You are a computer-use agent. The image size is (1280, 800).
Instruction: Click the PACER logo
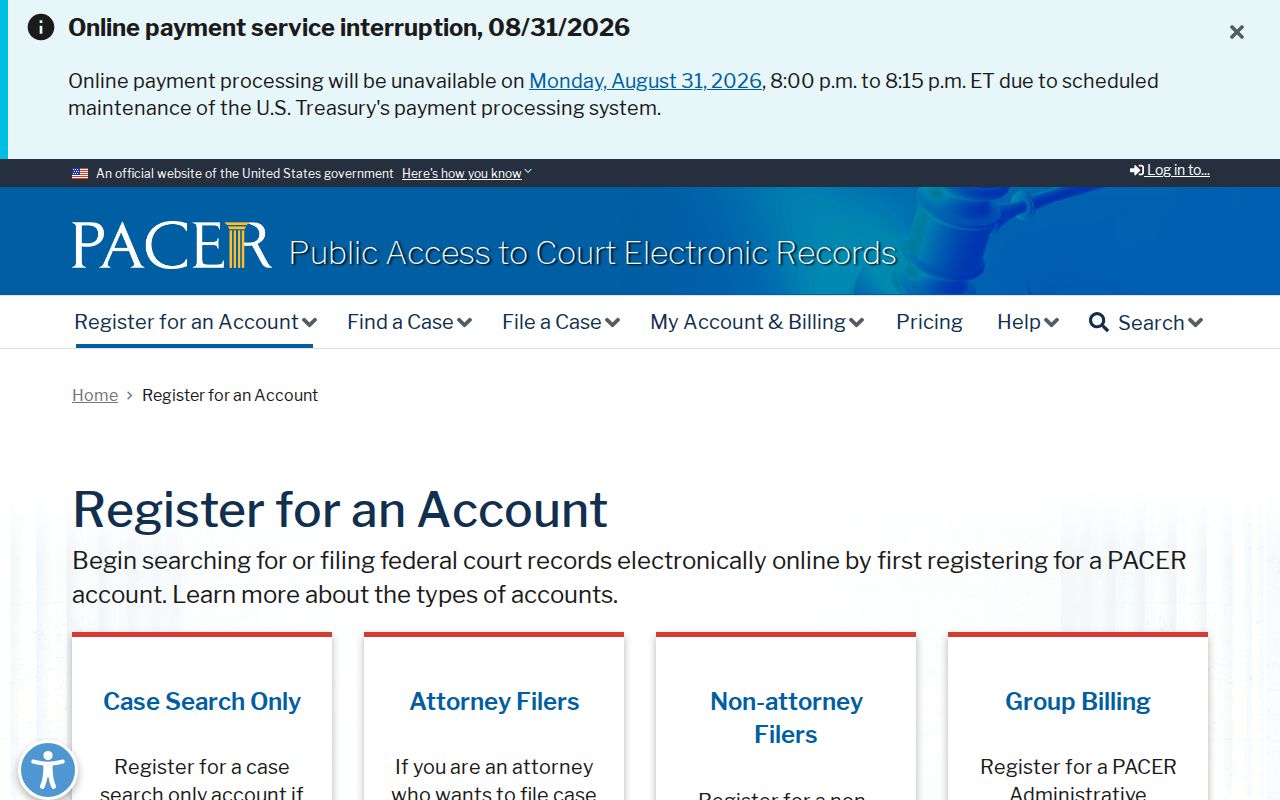pos(172,246)
